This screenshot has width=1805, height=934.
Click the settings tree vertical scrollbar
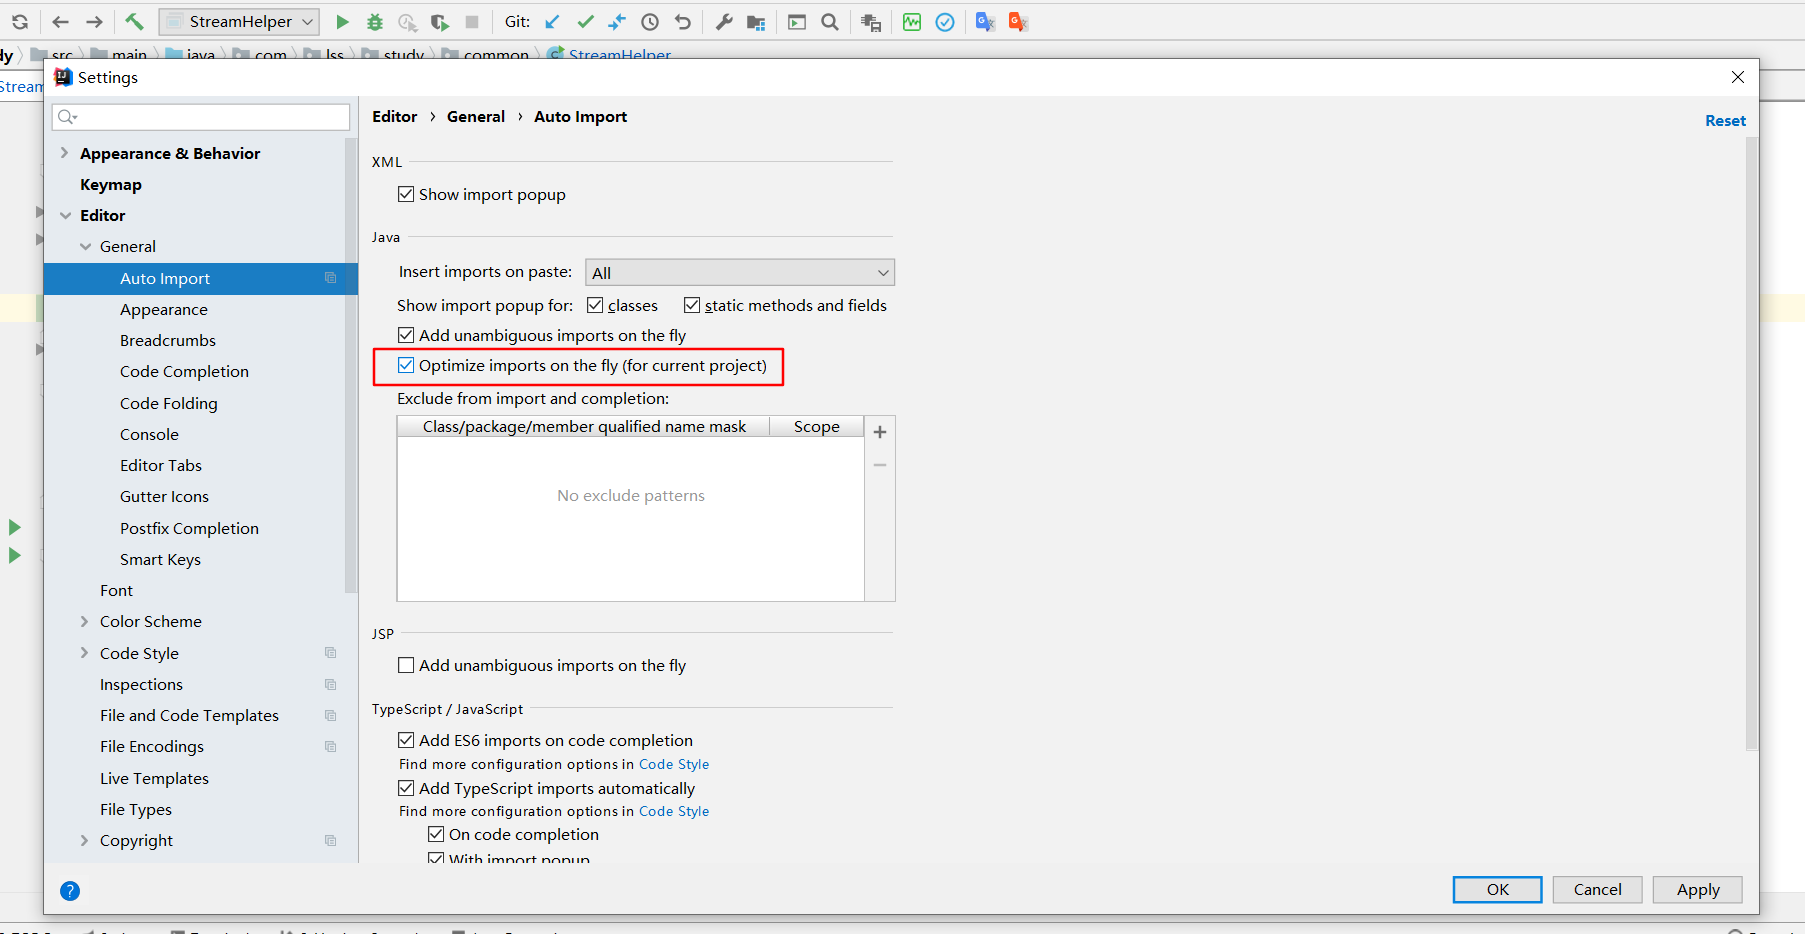coord(350,365)
